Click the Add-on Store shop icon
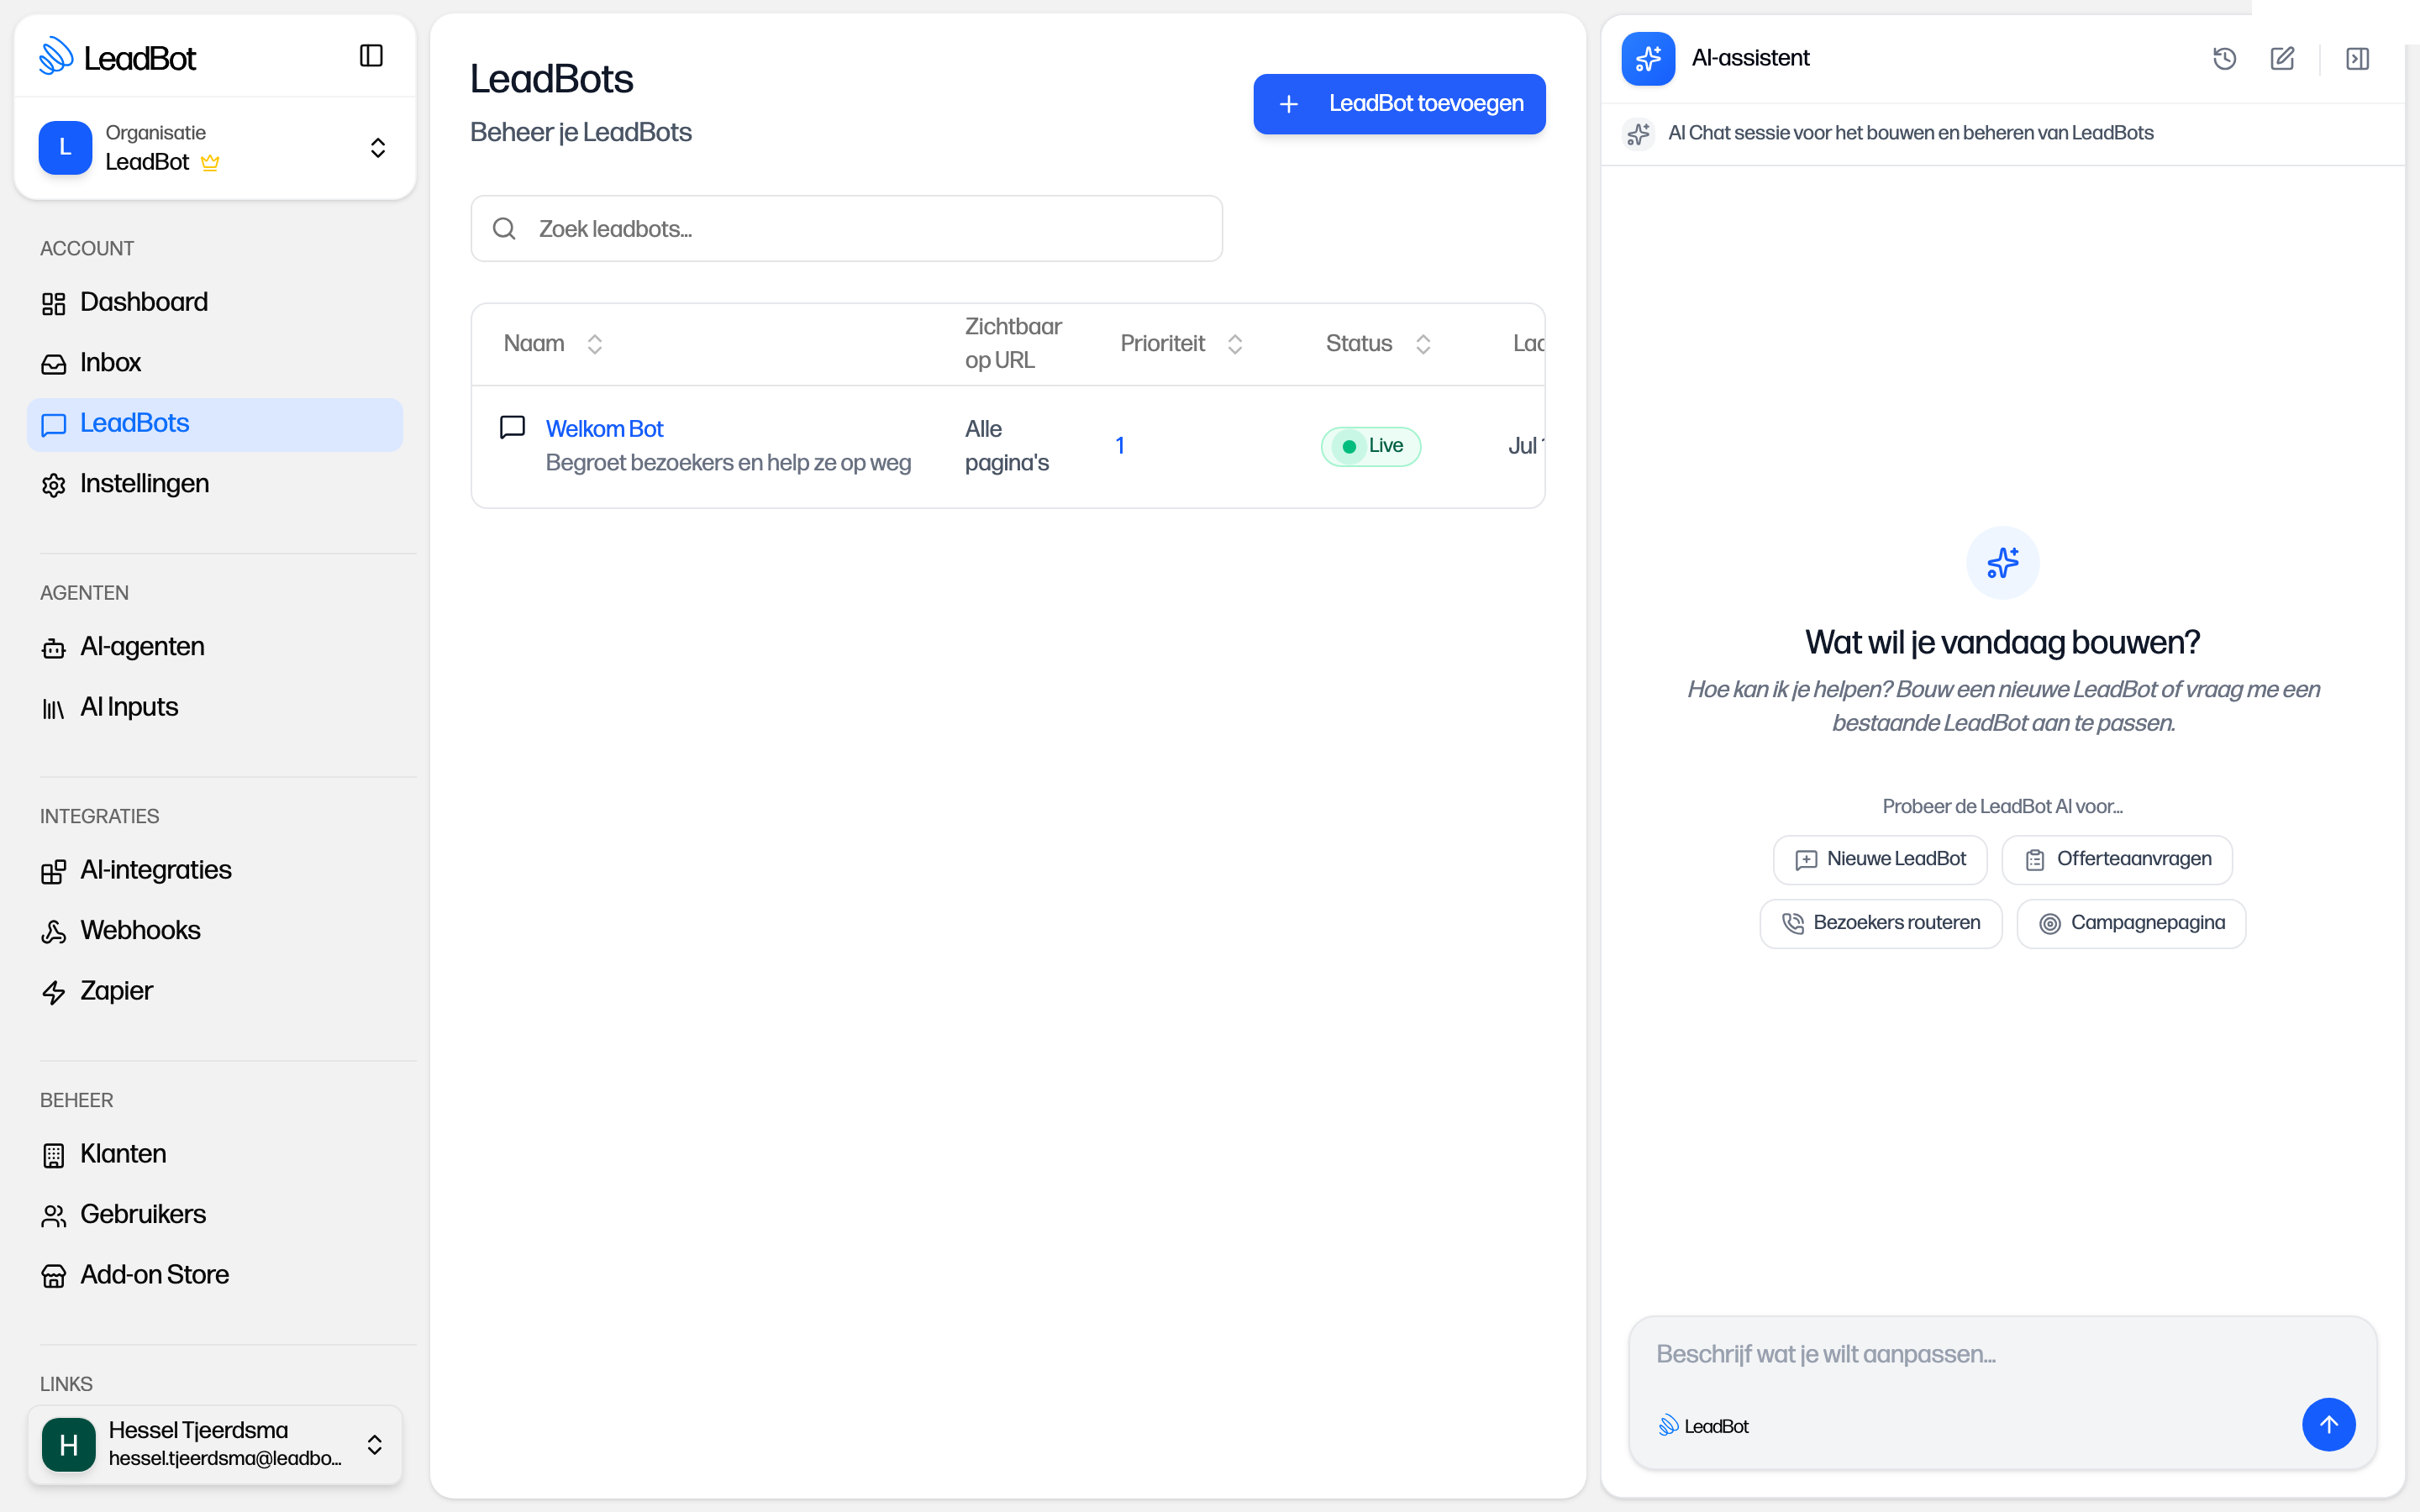 tap(54, 1276)
